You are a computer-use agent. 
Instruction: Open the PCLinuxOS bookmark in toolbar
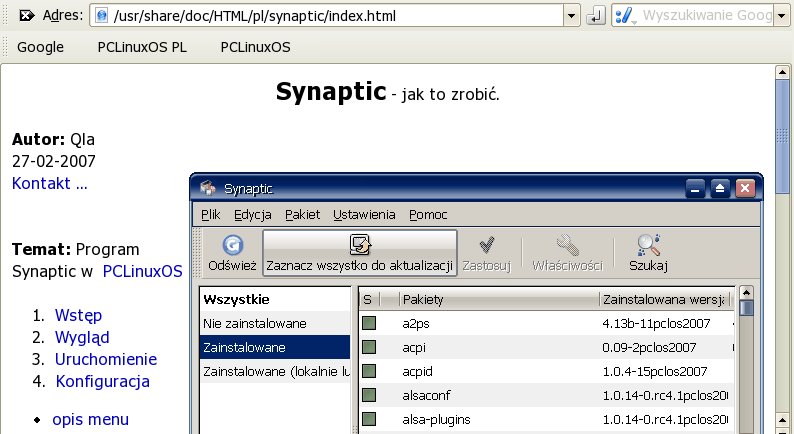point(255,47)
